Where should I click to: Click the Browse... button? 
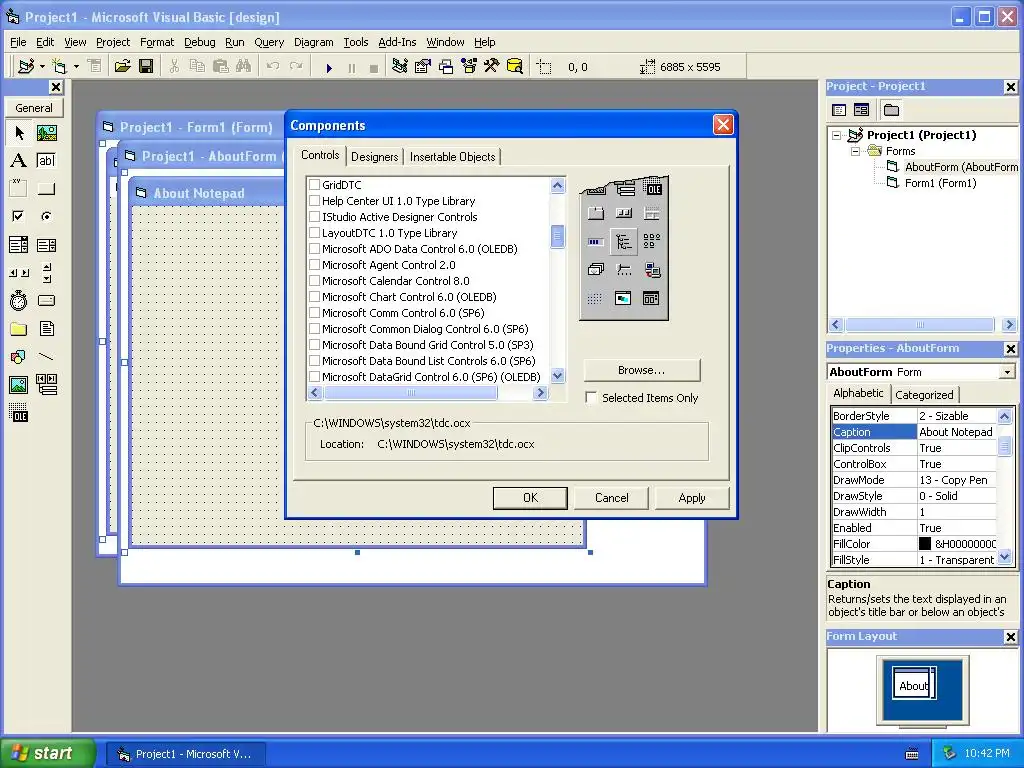[641, 370]
